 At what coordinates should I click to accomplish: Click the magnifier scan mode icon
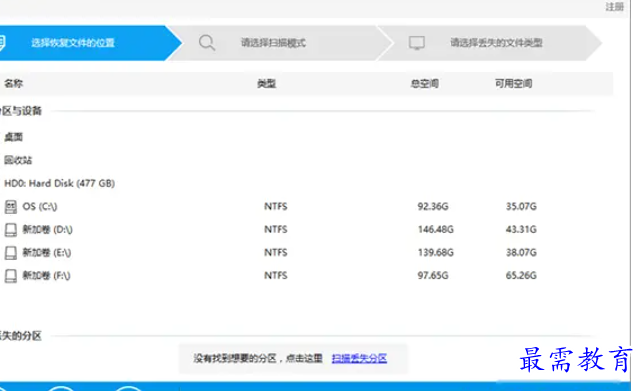coord(207,43)
